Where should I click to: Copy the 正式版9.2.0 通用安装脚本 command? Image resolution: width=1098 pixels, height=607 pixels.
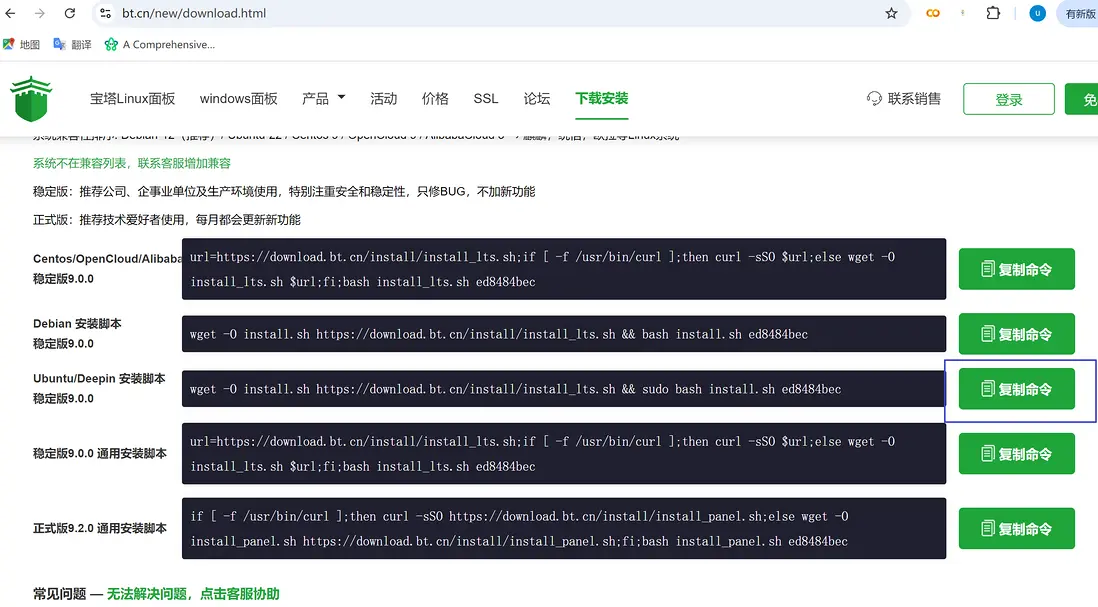(1017, 529)
